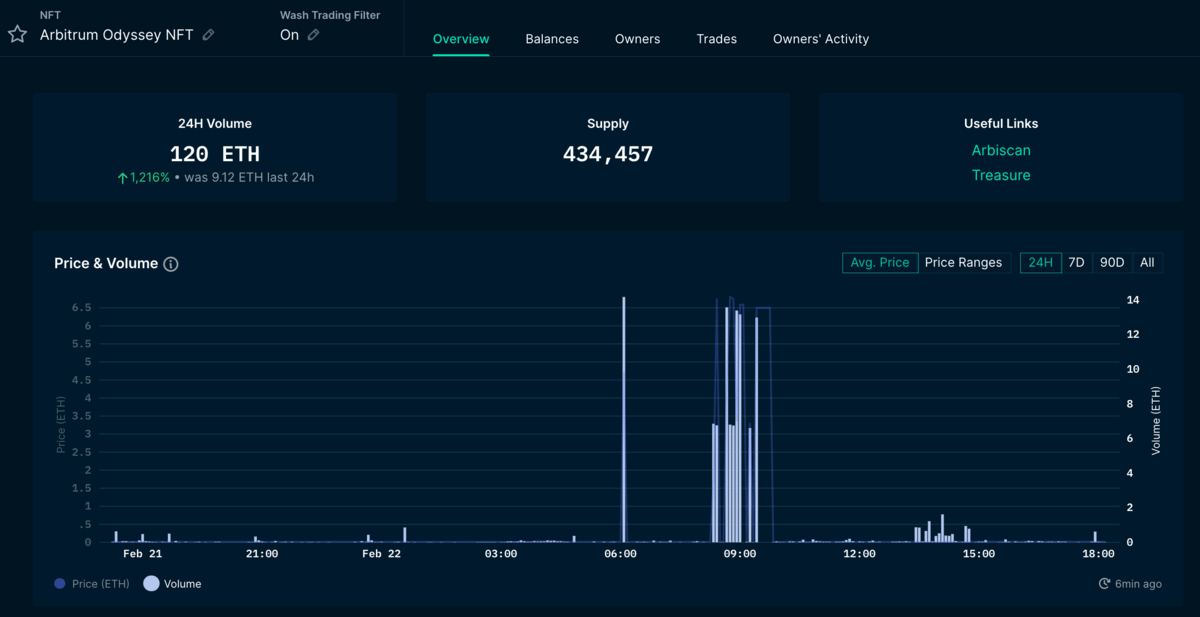This screenshot has height=617, width=1200.
Task: Click the refresh clock icon near 6min ago
Action: coord(1104,584)
